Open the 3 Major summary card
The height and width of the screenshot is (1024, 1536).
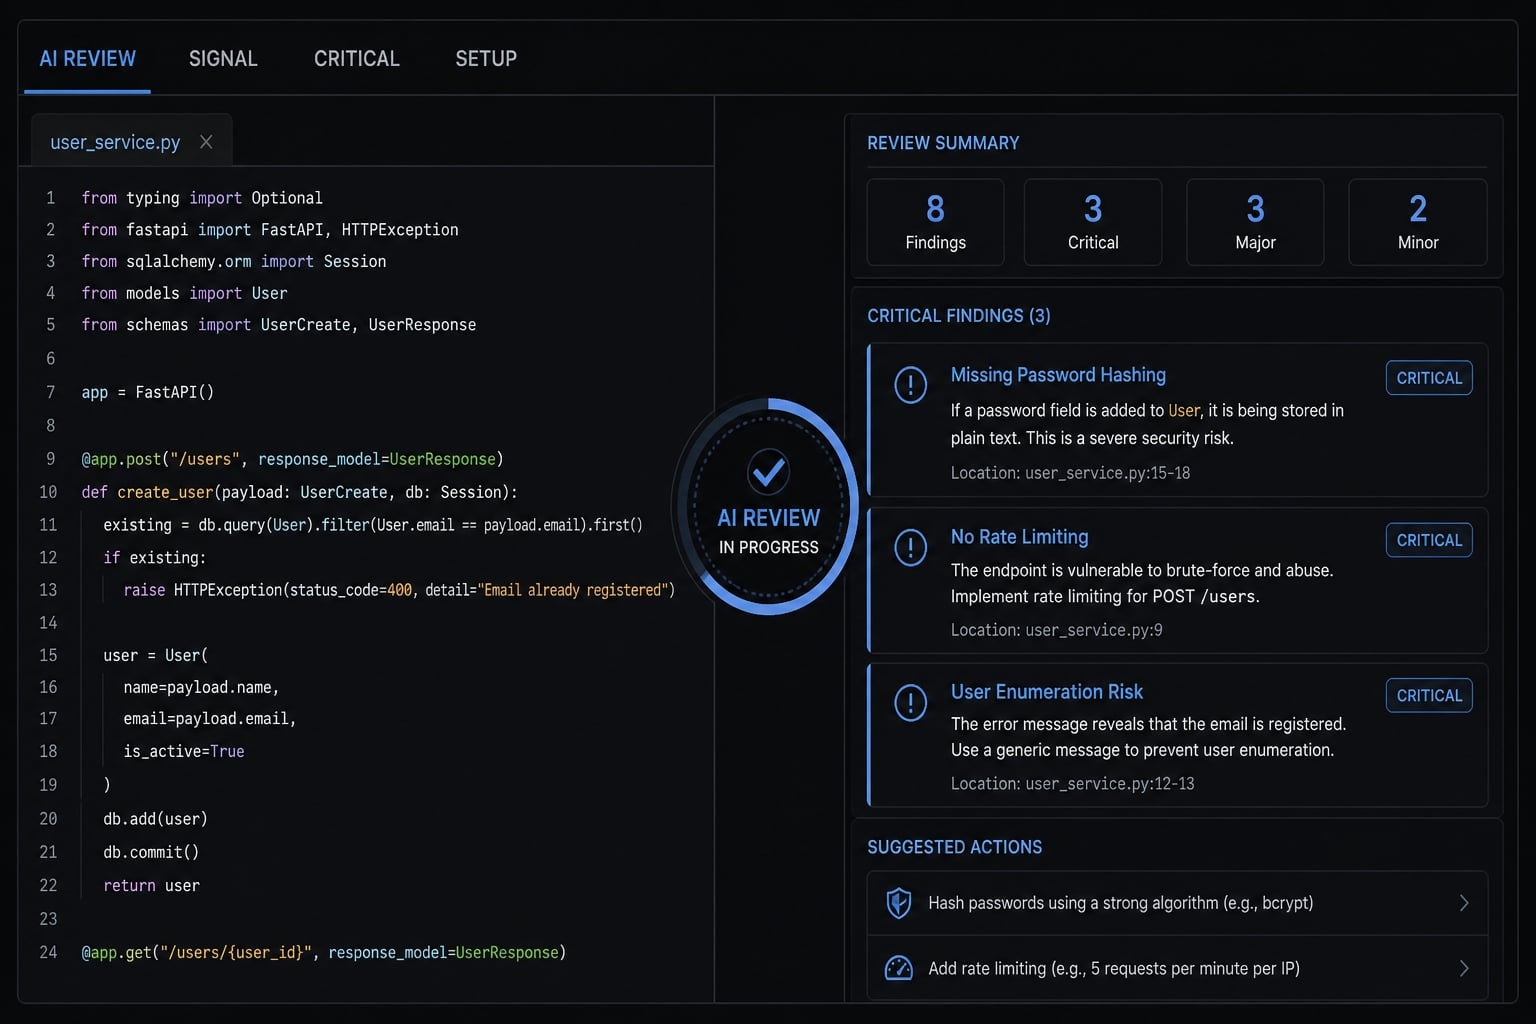(x=1255, y=222)
